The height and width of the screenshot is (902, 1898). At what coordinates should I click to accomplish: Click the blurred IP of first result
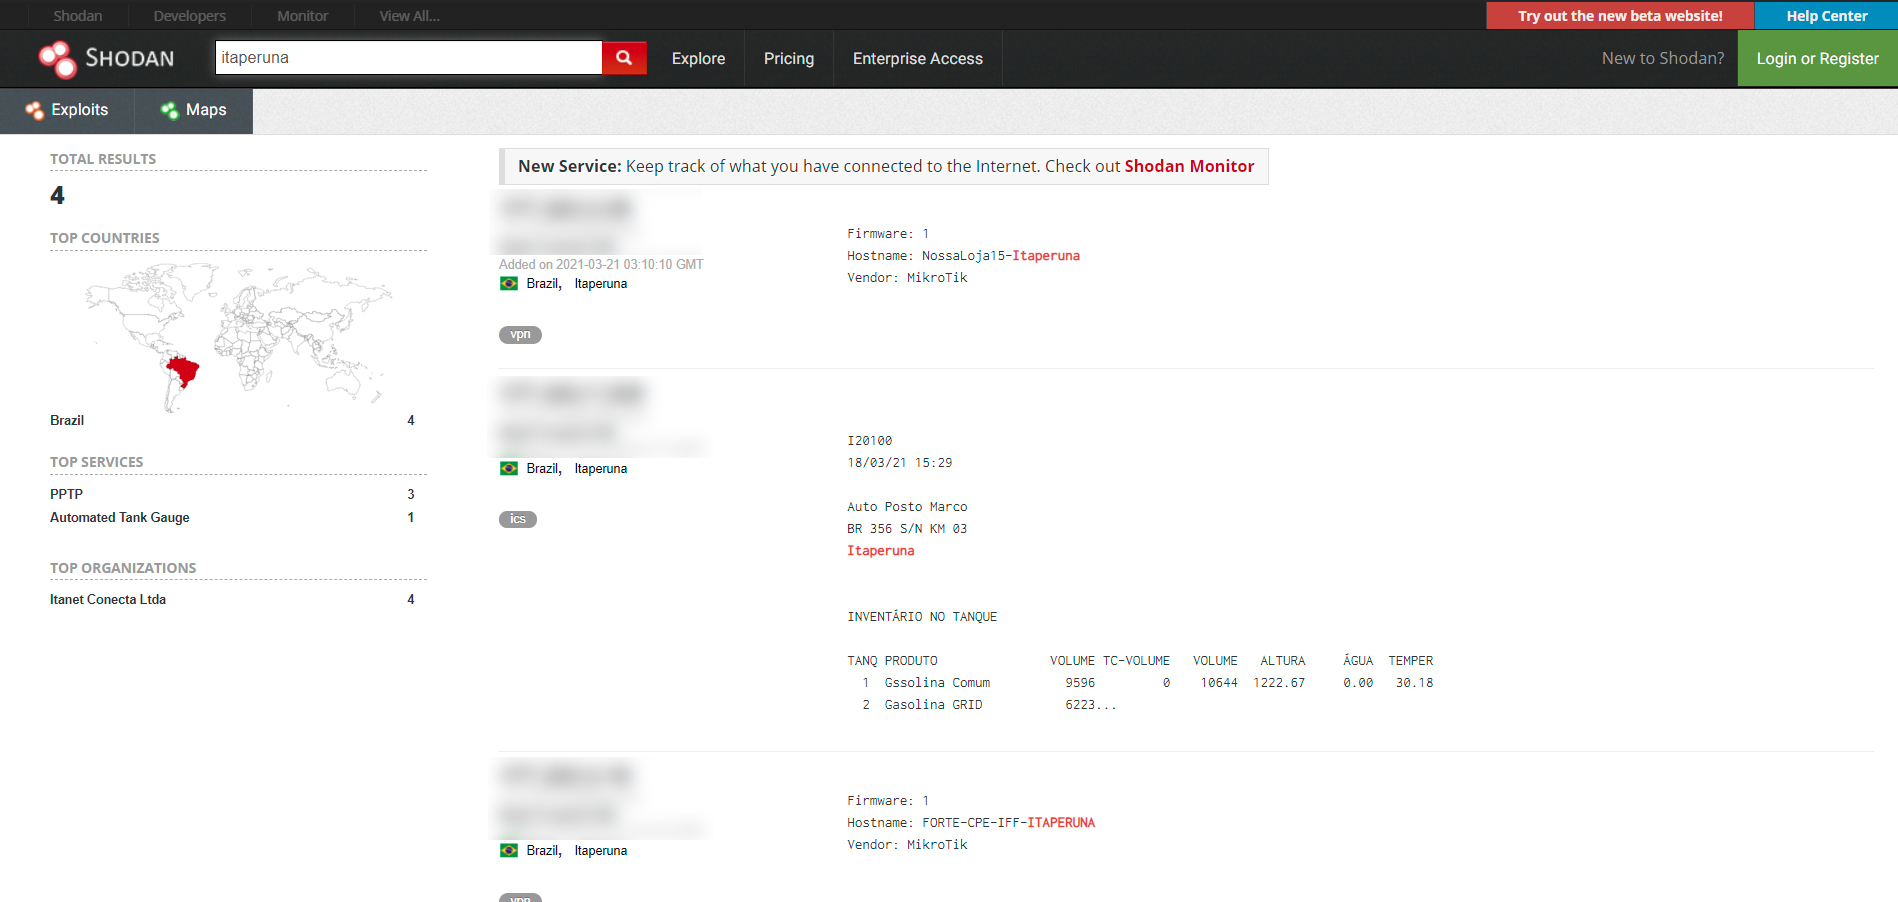(567, 209)
